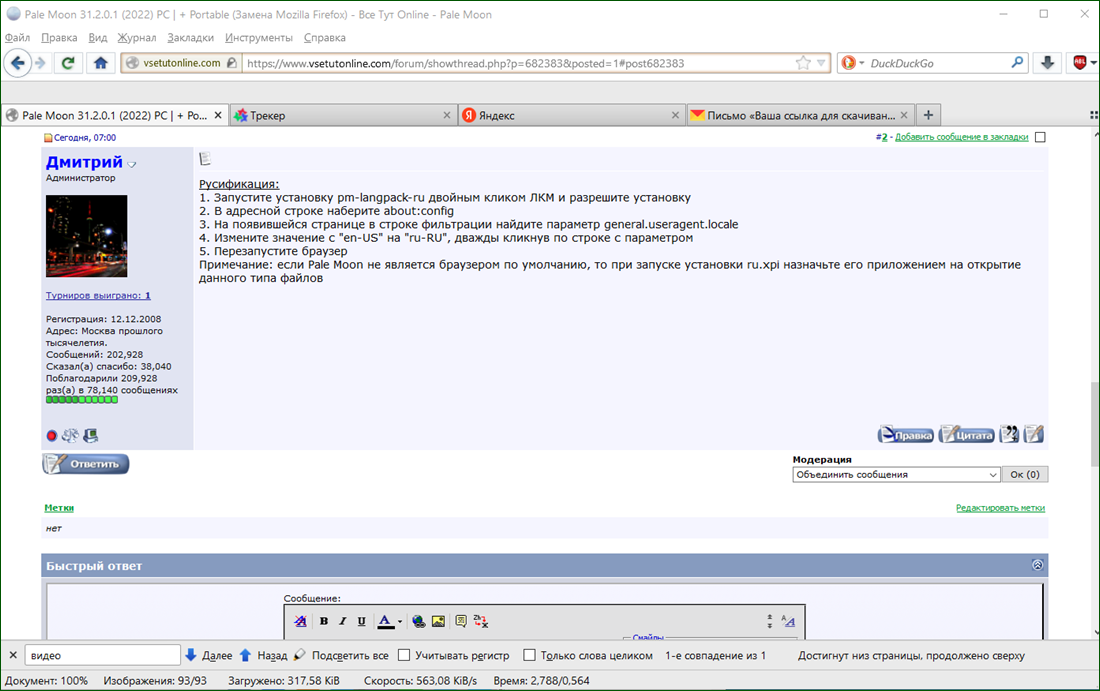Bookmark this page with the star icon
Screen dimensions: 1100x691
pos(803,63)
